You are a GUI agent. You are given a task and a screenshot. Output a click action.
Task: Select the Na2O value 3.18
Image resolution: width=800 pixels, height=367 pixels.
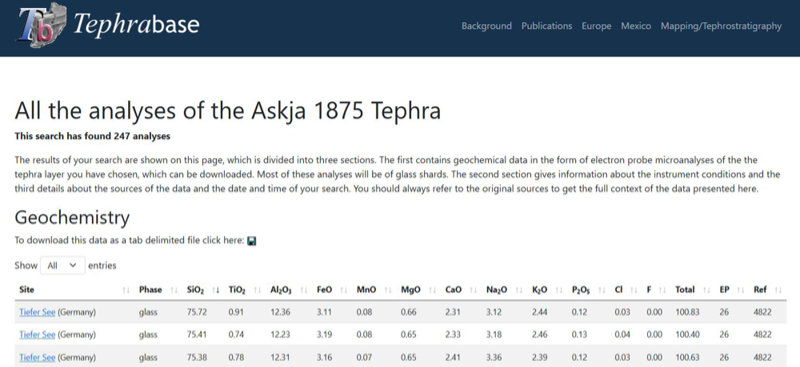(494, 334)
